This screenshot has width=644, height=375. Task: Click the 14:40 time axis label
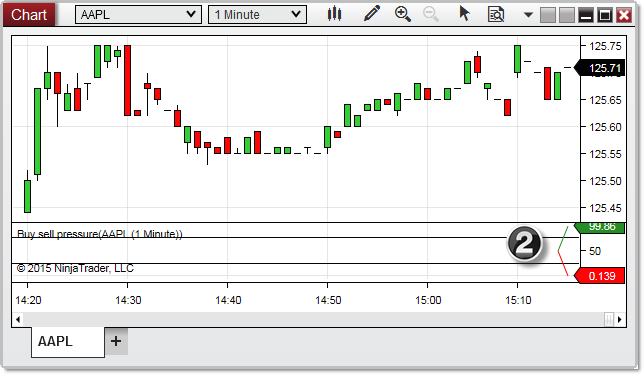(228, 300)
